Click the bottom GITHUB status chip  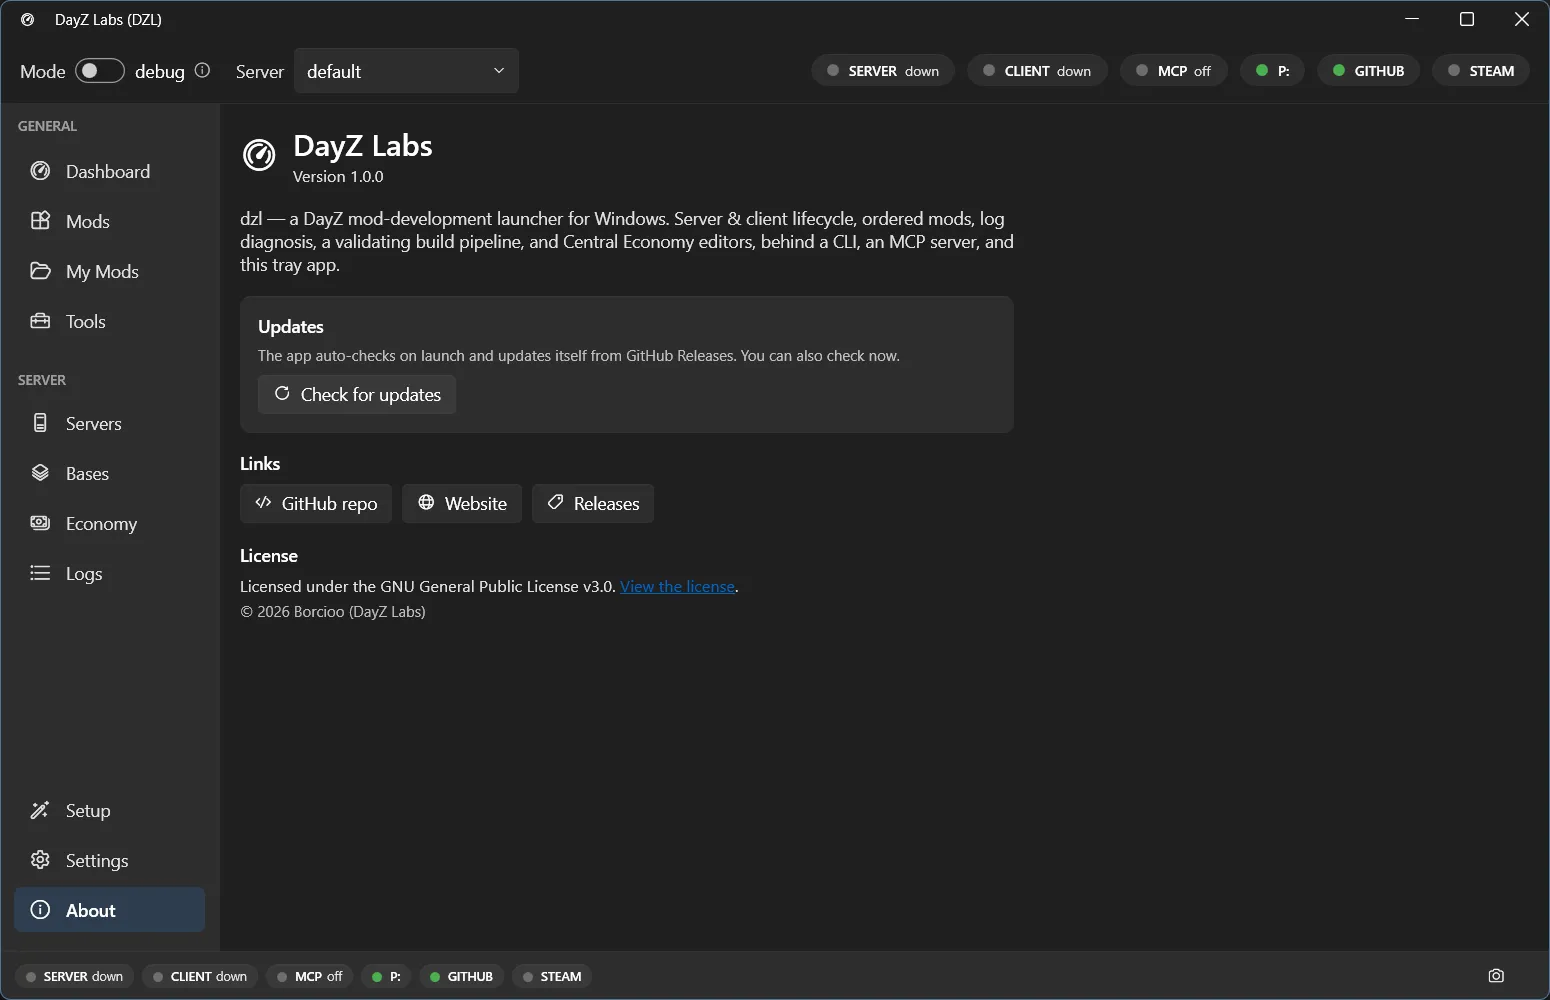[x=461, y=976]
